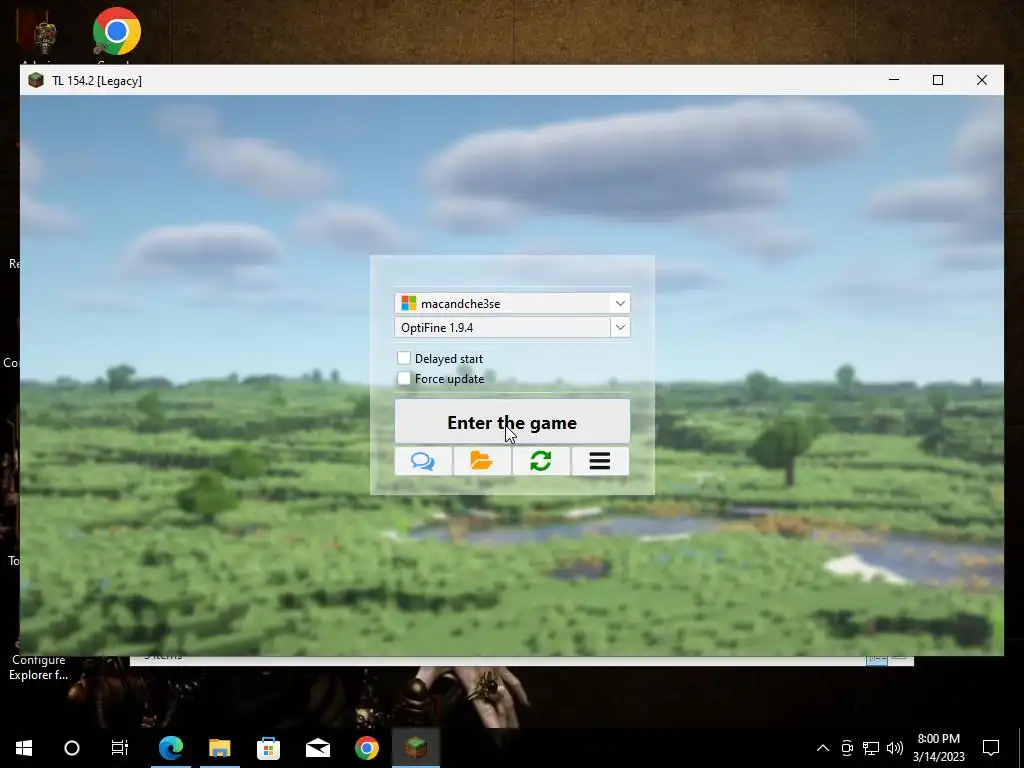1024x768 pixels.
Task: Click the 8:00 PM clock on taskbar
Action: tap(938, 739)
